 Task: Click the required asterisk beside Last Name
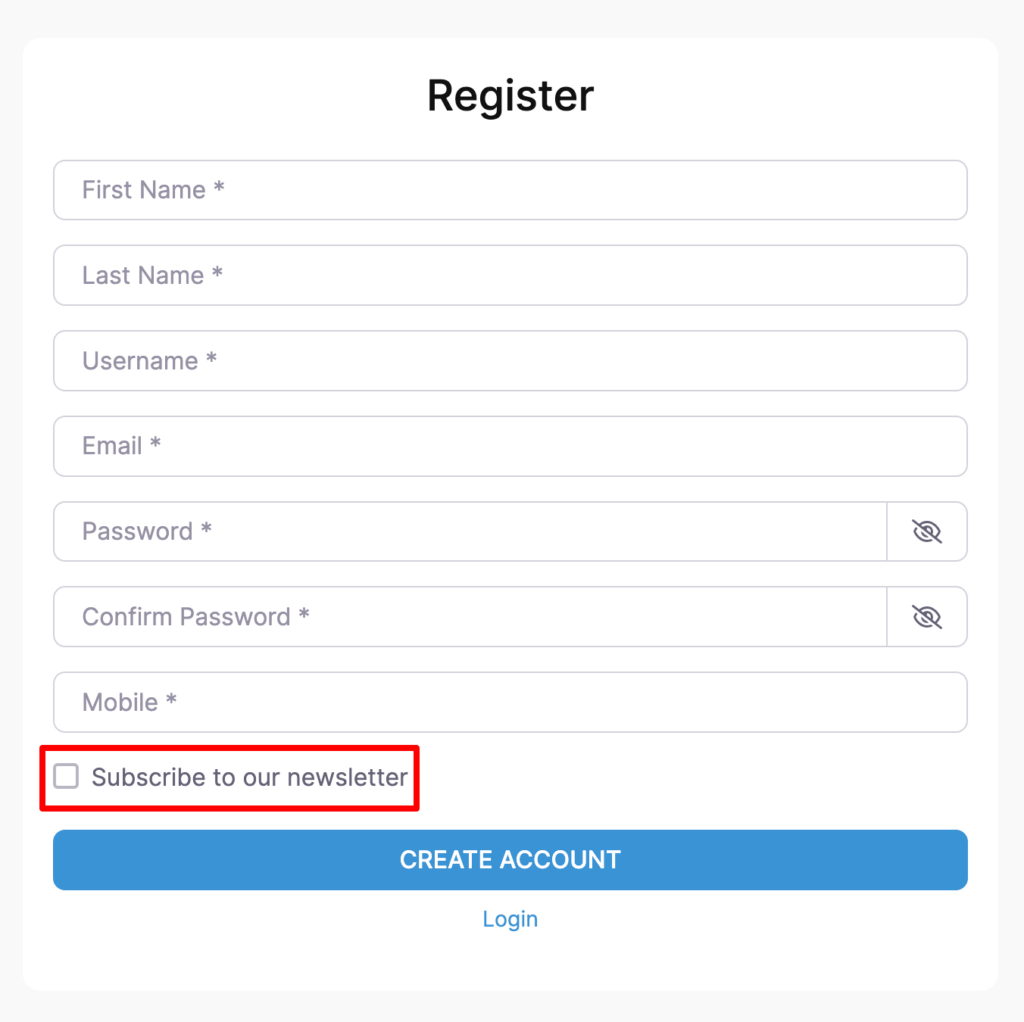[217, 273]
